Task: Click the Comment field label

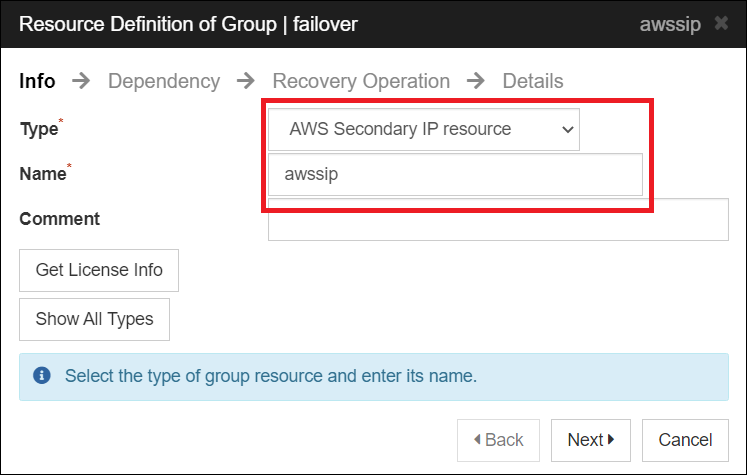Action: tap(60, 219)
